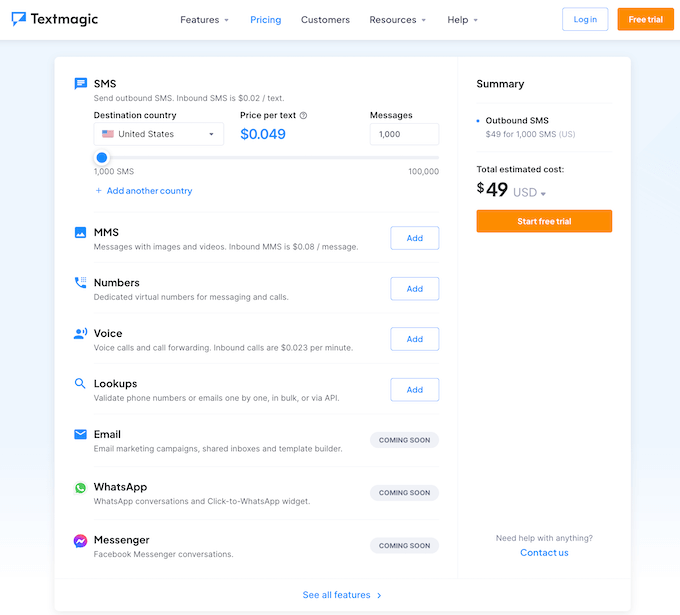Click the WhatsApp logo icon
Screen dimensions: 680x615
[x=80, y=488]
